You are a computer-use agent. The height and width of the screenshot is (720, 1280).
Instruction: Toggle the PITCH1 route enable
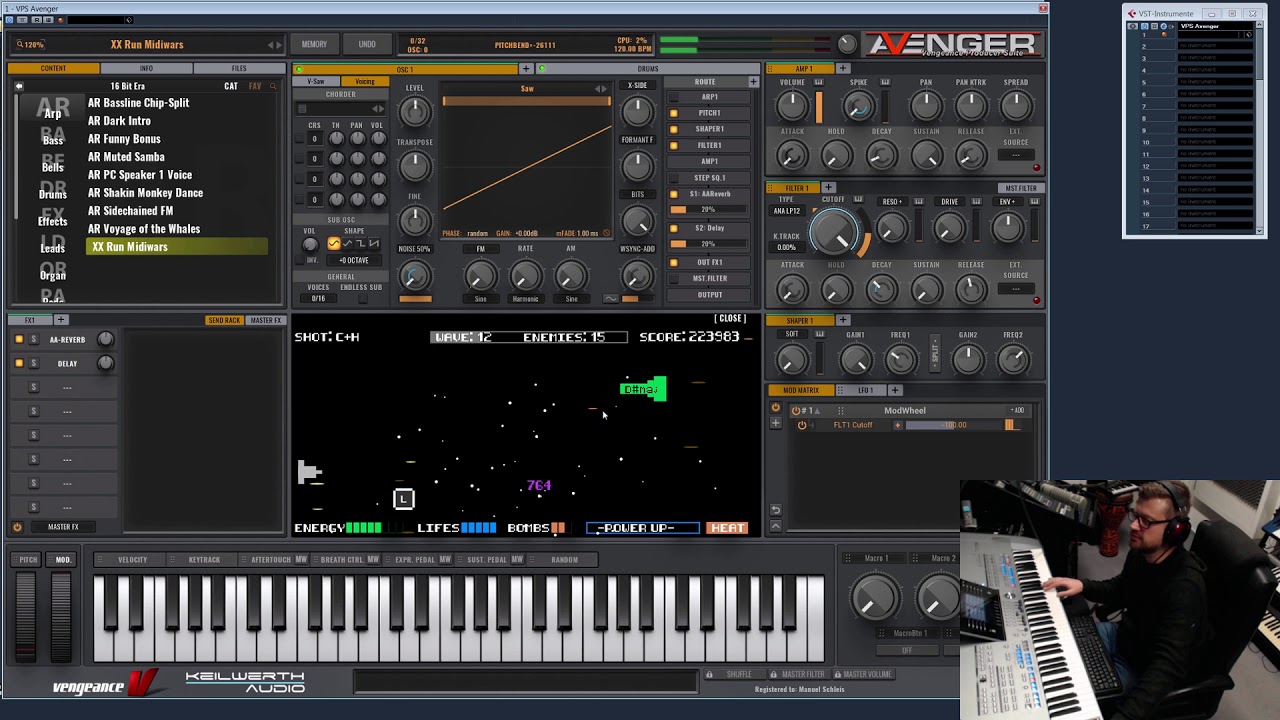674,113
